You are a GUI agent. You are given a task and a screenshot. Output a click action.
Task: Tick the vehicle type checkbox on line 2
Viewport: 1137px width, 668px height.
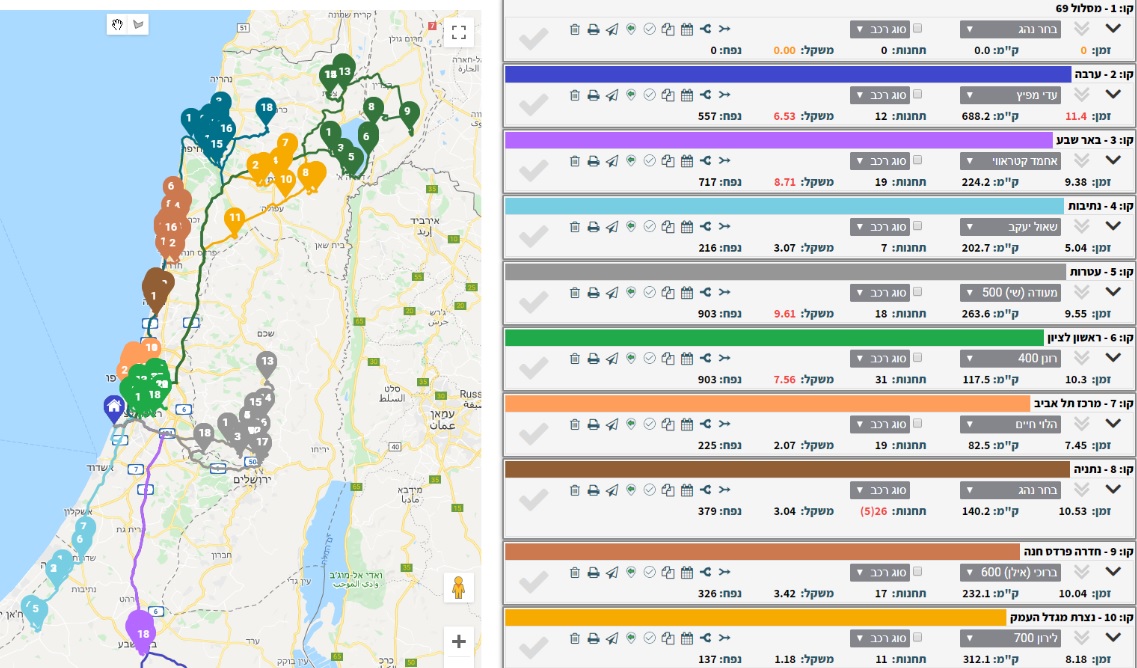coord(918,95)
